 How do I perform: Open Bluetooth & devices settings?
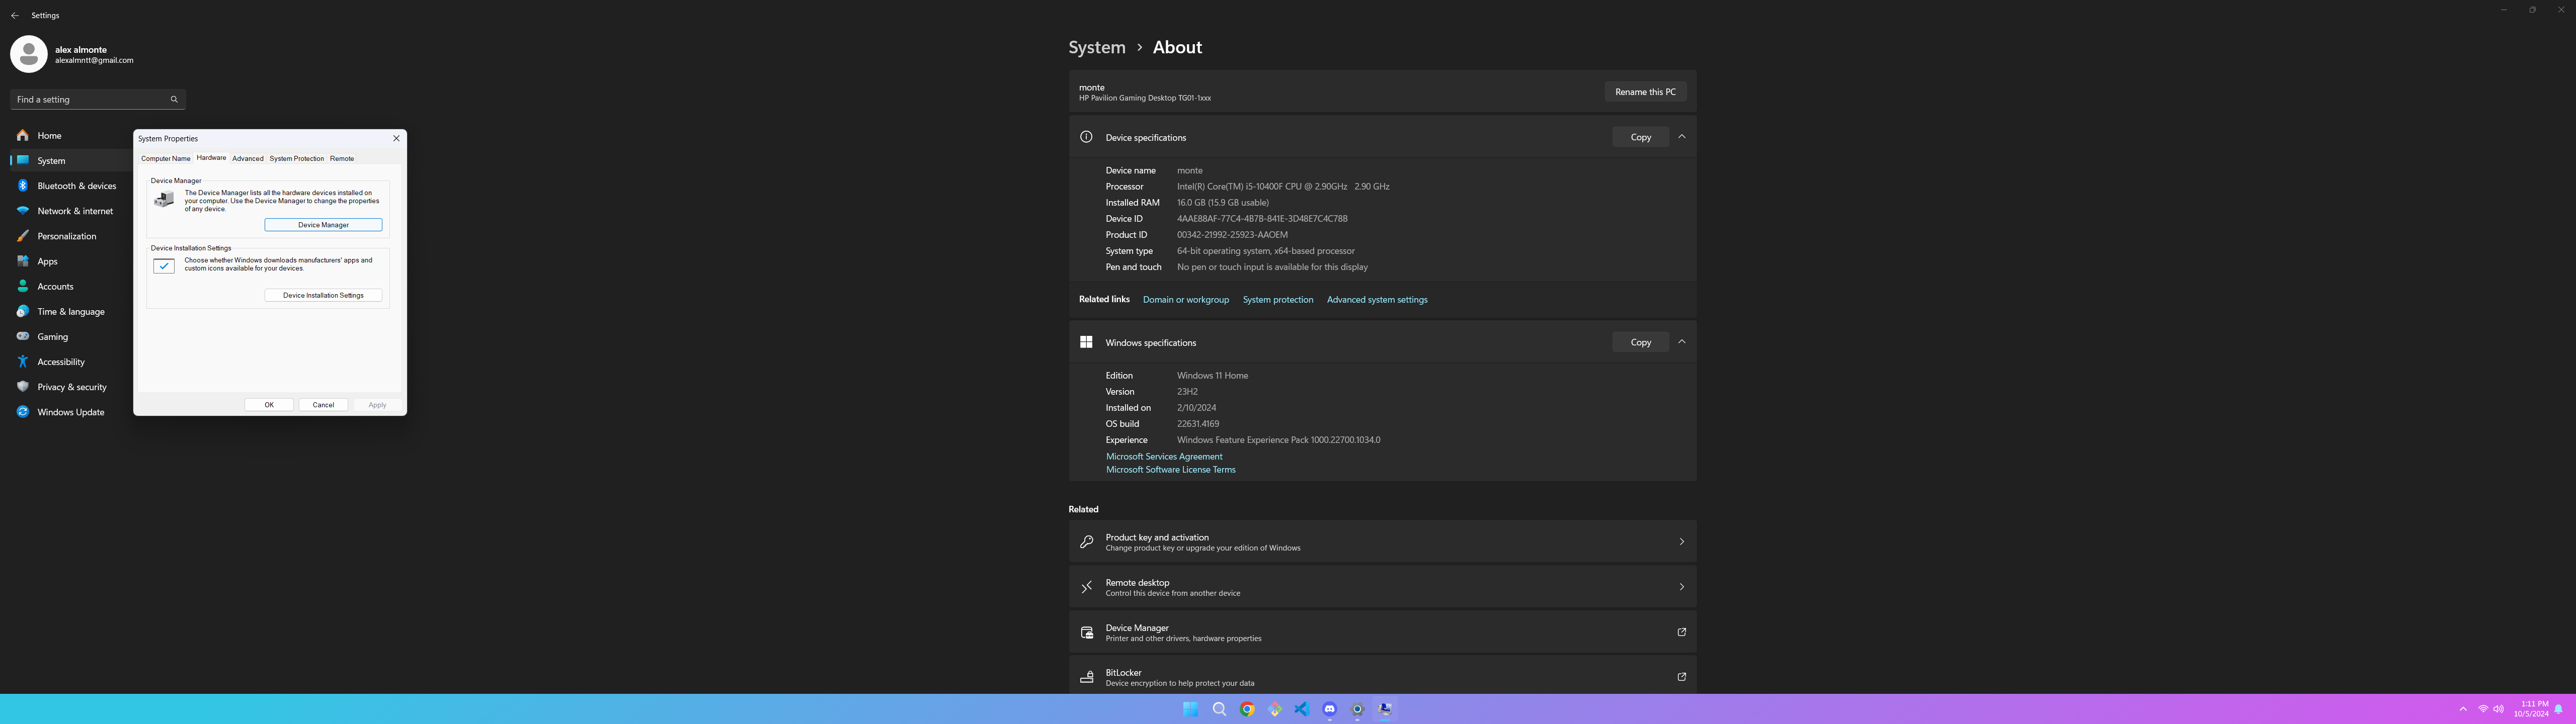coord(76,186)
